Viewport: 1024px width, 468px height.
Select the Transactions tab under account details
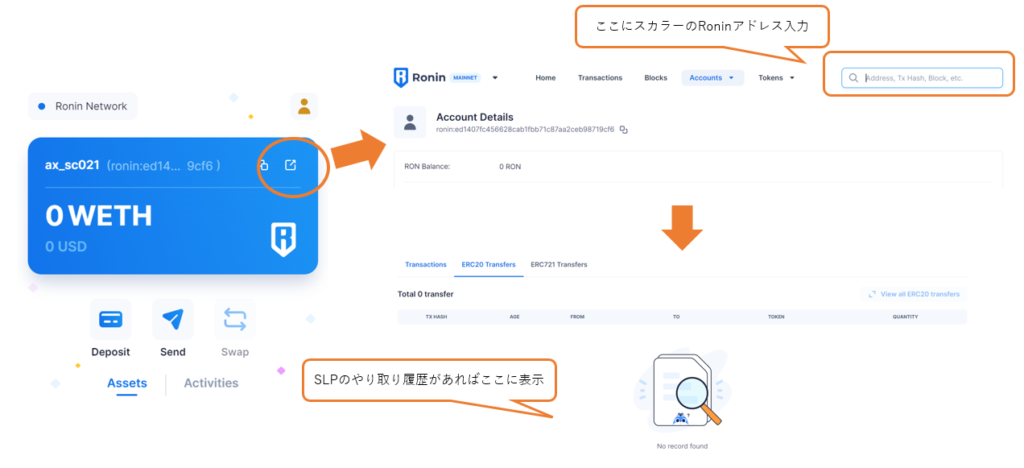[425, 264]
